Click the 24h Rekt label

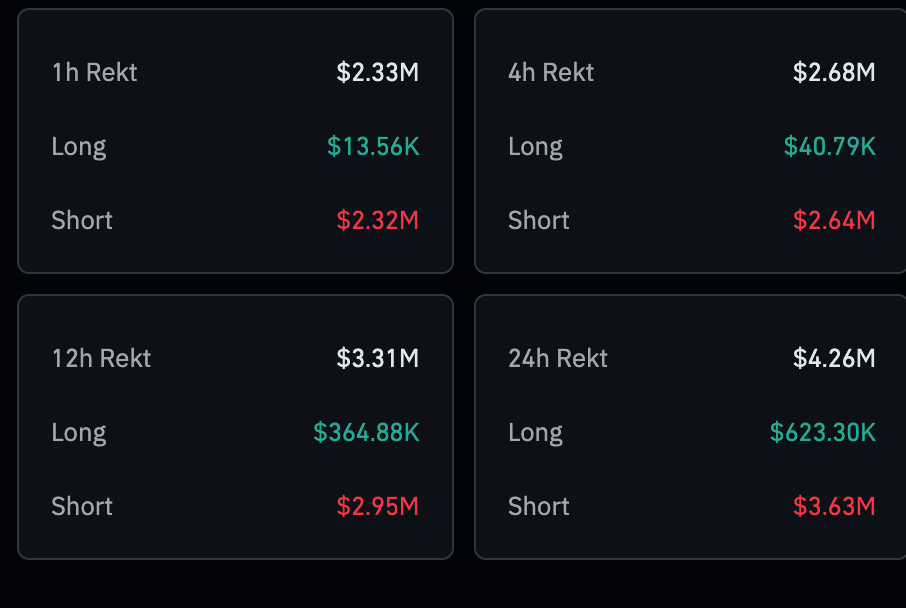click(x=558, y=359)
